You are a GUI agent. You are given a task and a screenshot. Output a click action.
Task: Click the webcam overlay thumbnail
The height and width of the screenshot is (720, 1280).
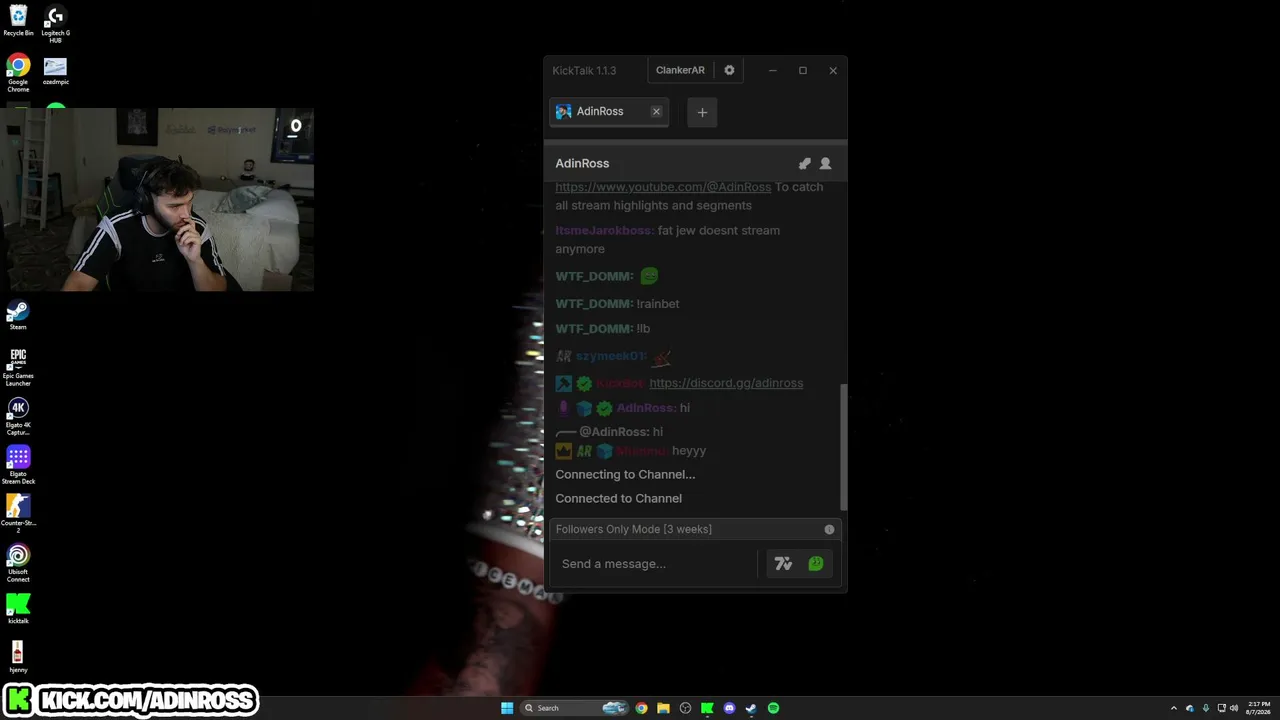[x=158, y=199]
